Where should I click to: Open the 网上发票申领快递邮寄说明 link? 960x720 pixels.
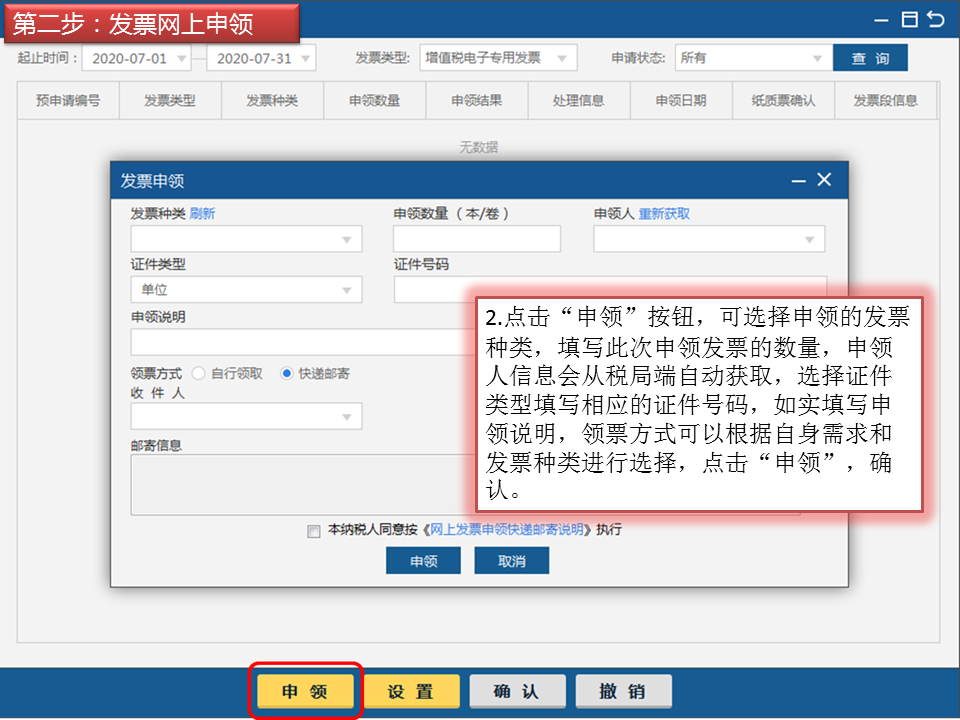pyautogui.click(x=507, y=530)
